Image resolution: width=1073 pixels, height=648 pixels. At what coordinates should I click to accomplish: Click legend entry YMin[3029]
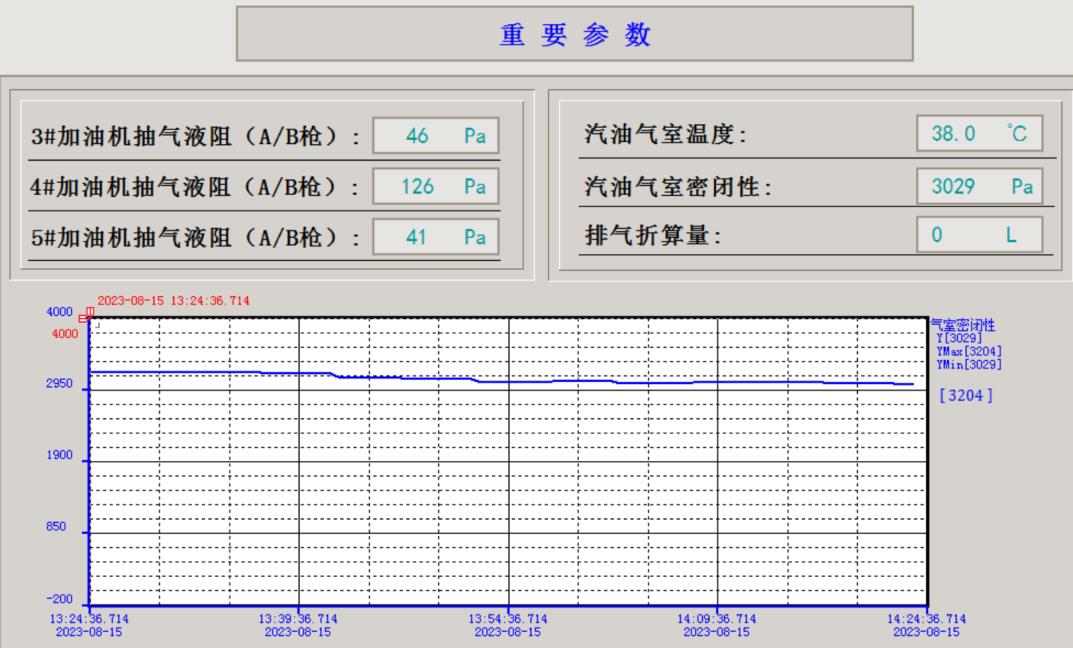969,364
